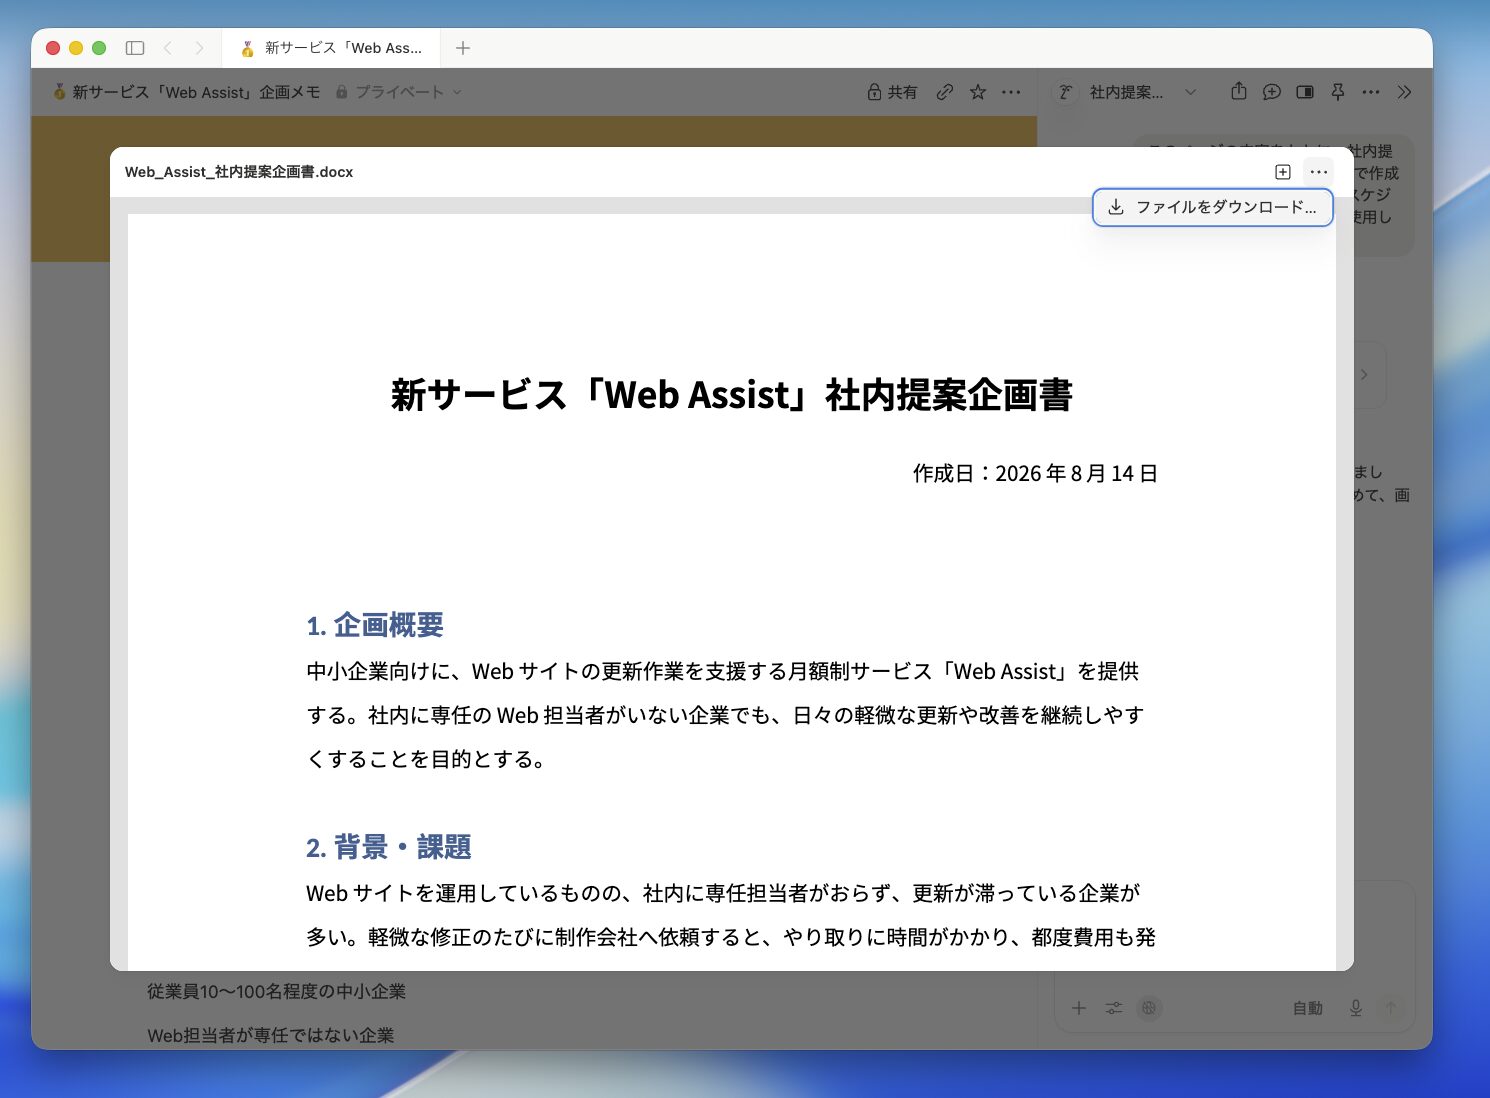Open a new tab with the plus icon

[x=463, y=48]
